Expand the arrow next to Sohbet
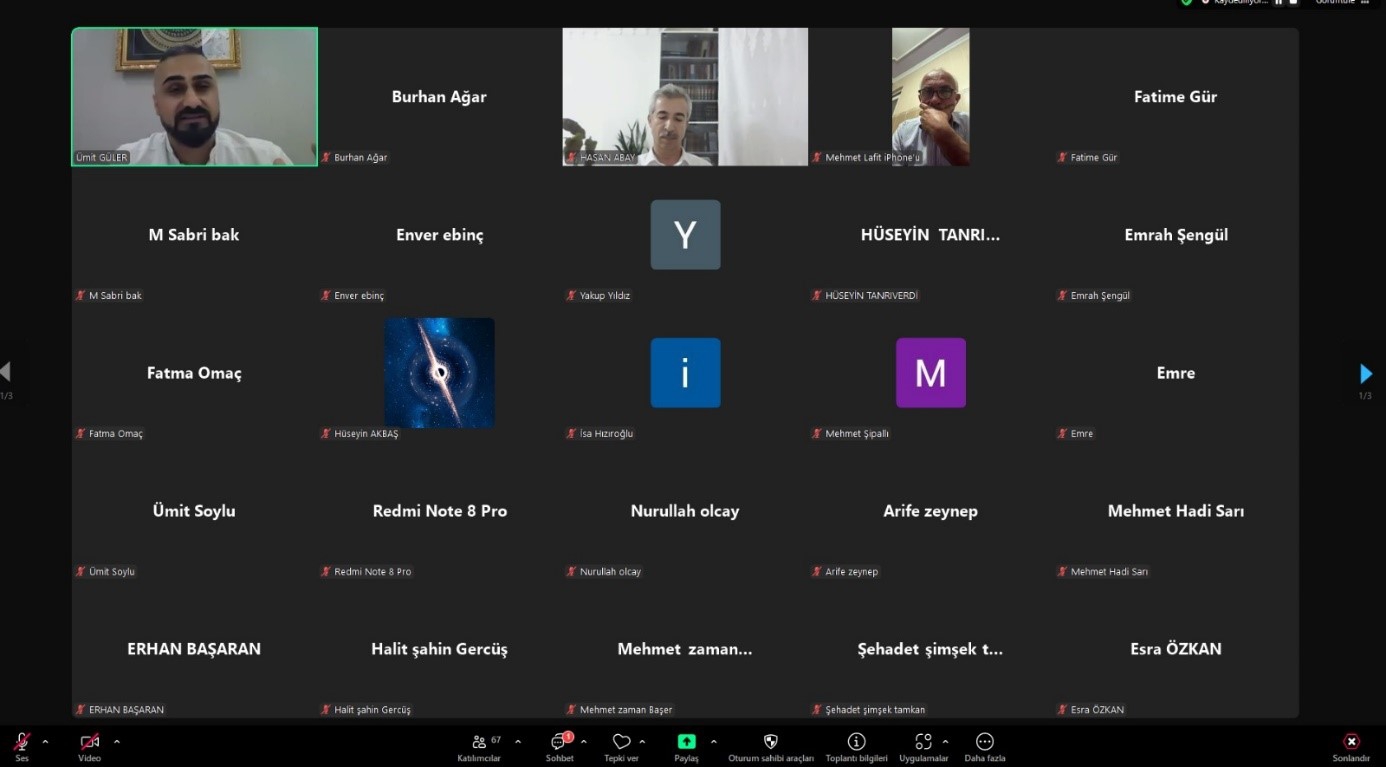The height and width of the screenshot is (767, 1386). click(x=584, y=742)
